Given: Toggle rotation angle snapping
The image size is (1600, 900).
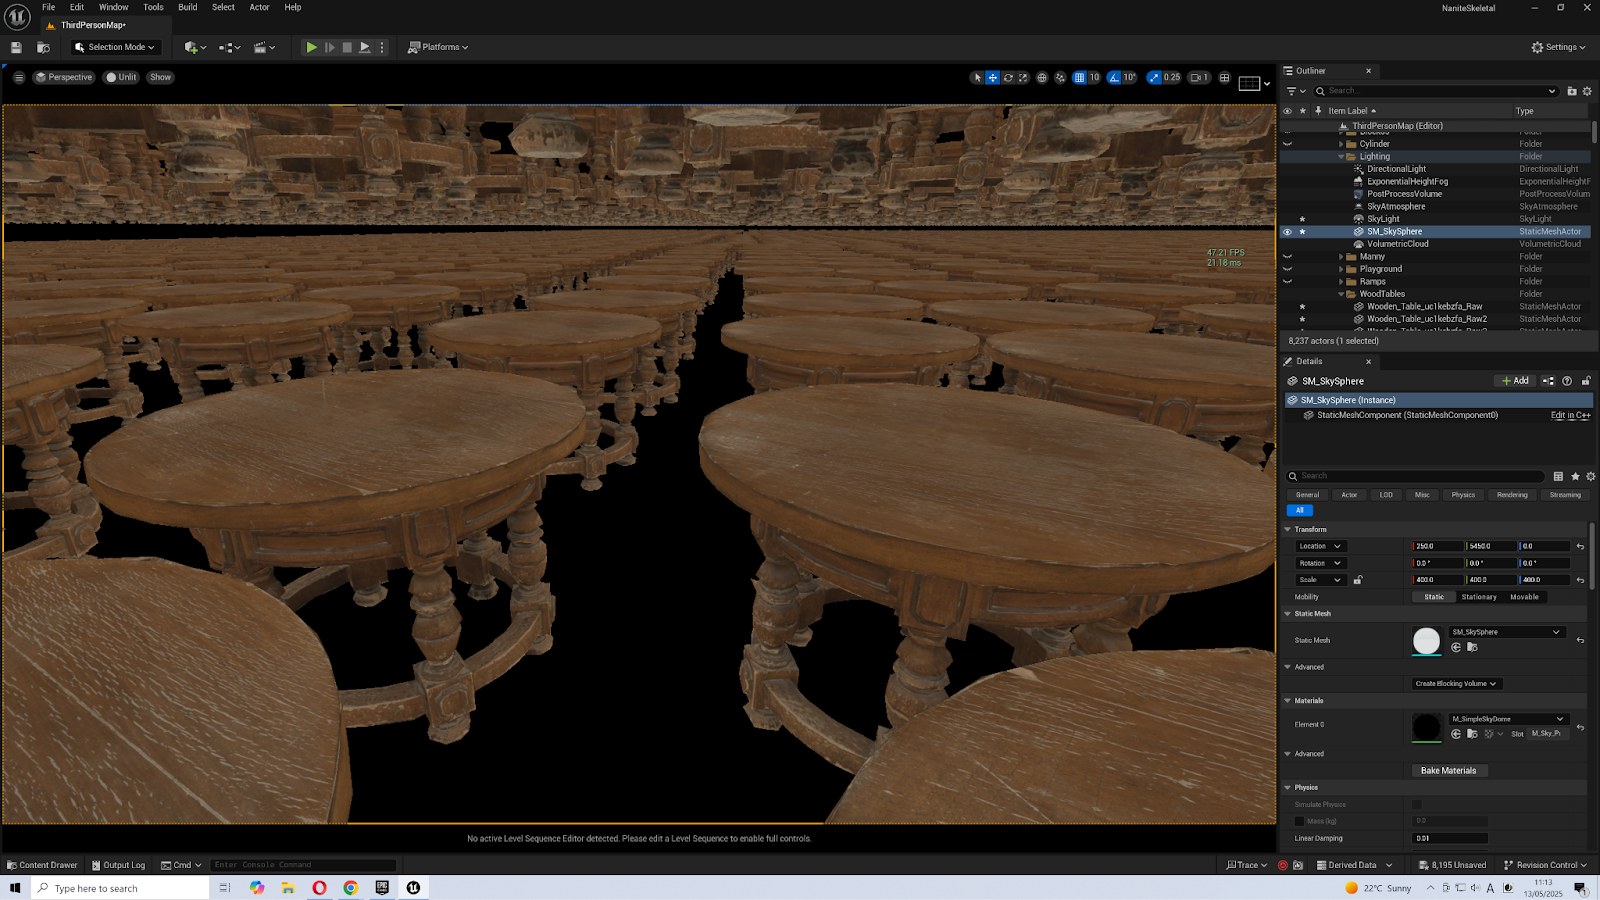Looking at the screenshot, I should pos(1114,77).
